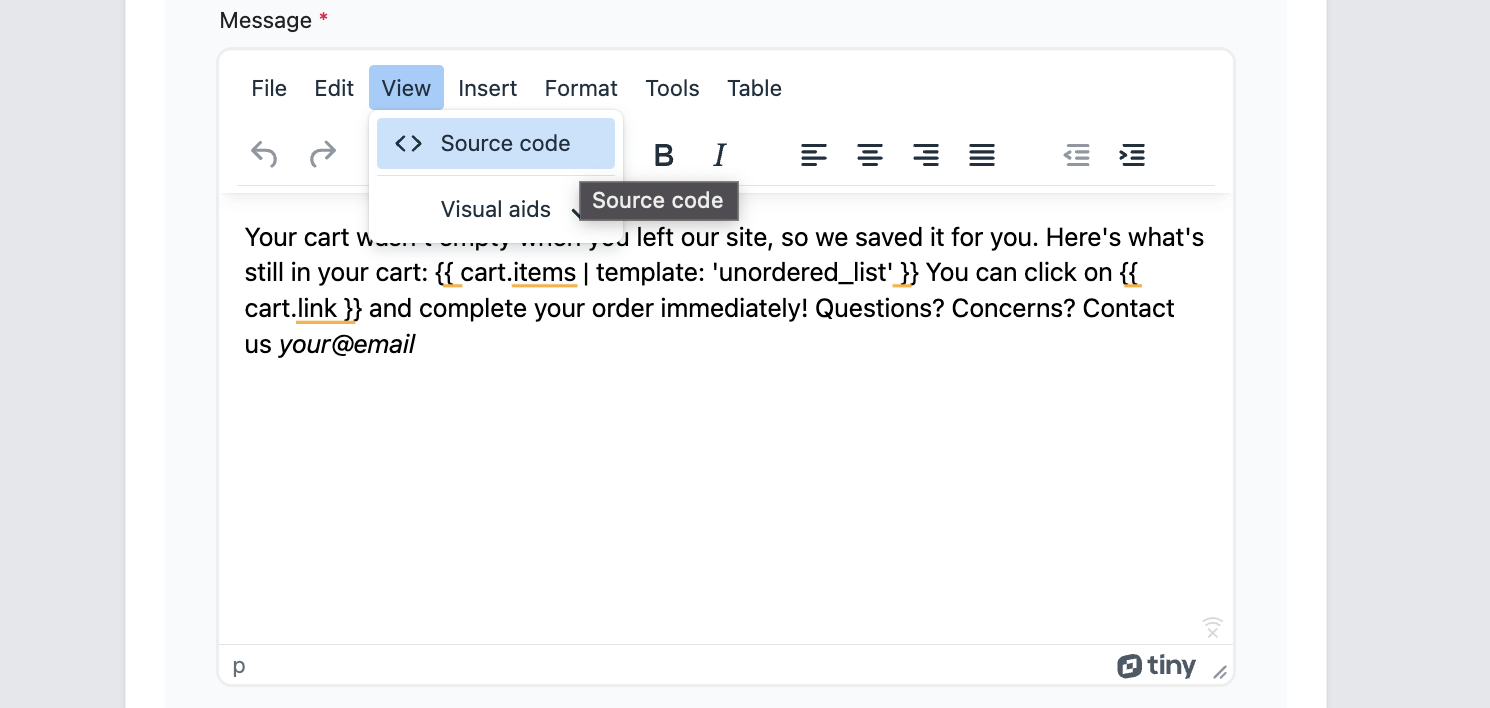Screen dimensions: 1490x708
Task: Click the tiny logo link
Action: click(1156, 666)
